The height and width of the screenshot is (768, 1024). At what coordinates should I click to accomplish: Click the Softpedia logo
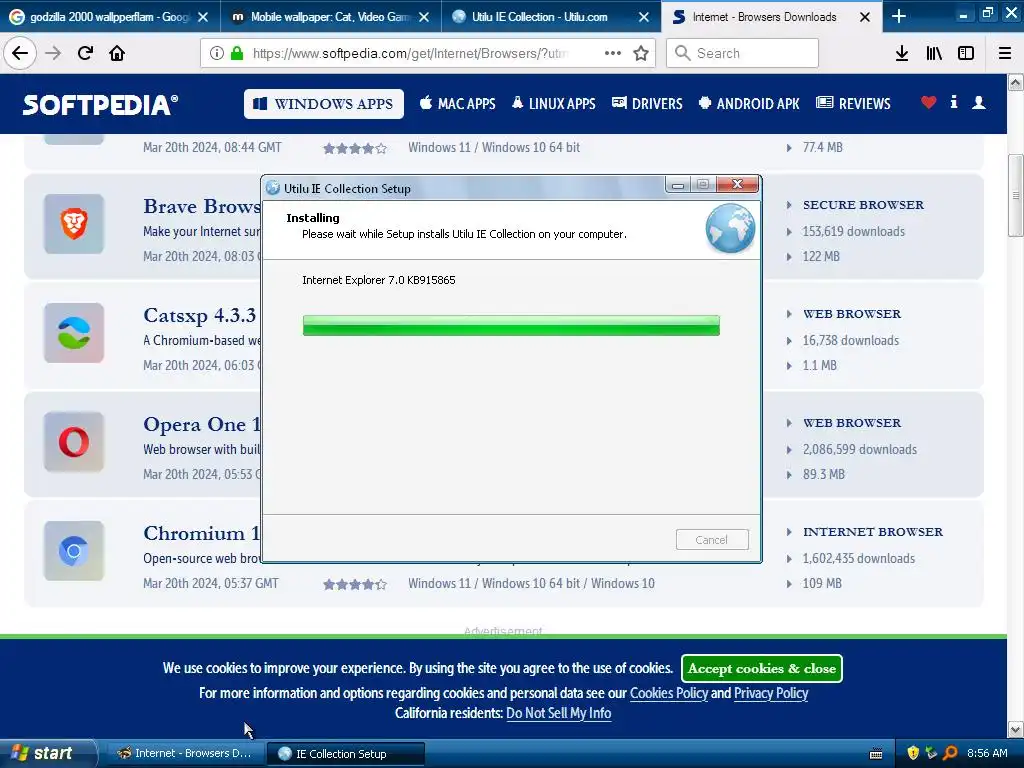(x=101, y=104)
